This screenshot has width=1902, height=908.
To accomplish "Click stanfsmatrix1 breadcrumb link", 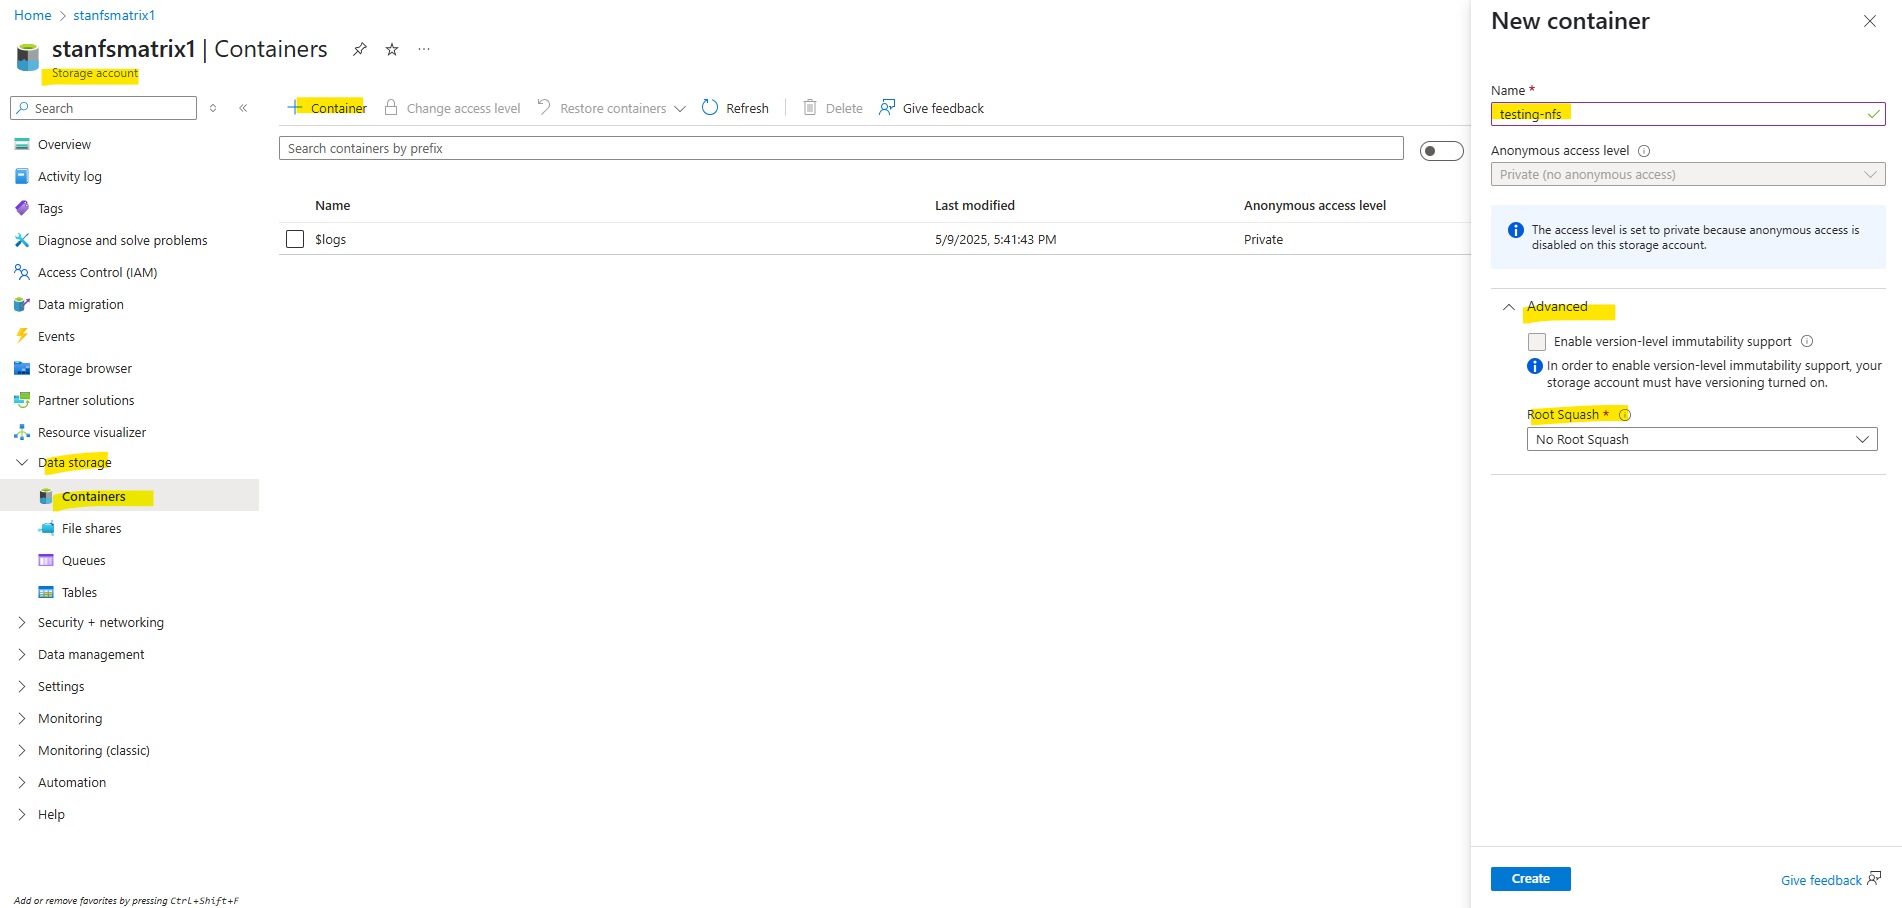I will 114,15.
